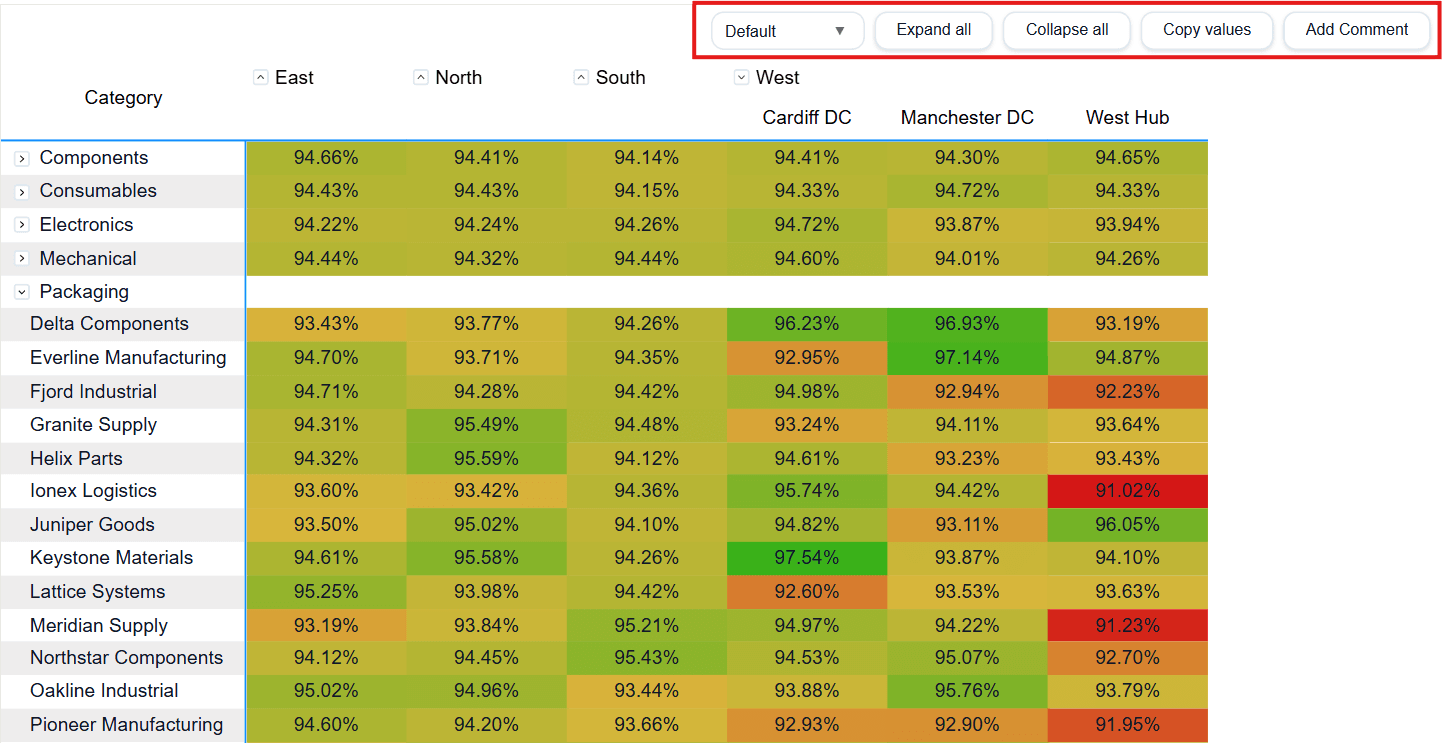Click the Cardiff DC column header
Screen dimensions: 1442x743
[x=807, y=118]
